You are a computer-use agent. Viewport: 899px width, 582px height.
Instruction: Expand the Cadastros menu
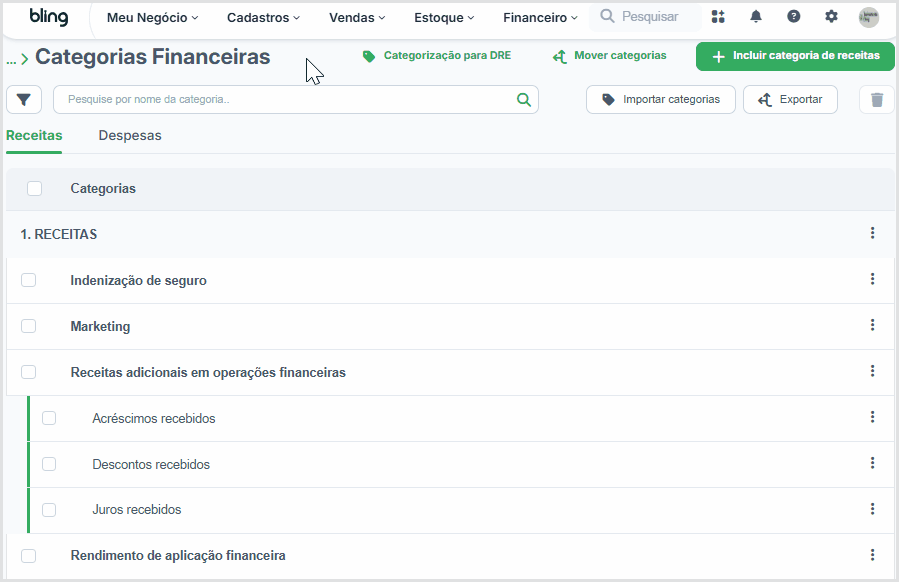(263, 18)
